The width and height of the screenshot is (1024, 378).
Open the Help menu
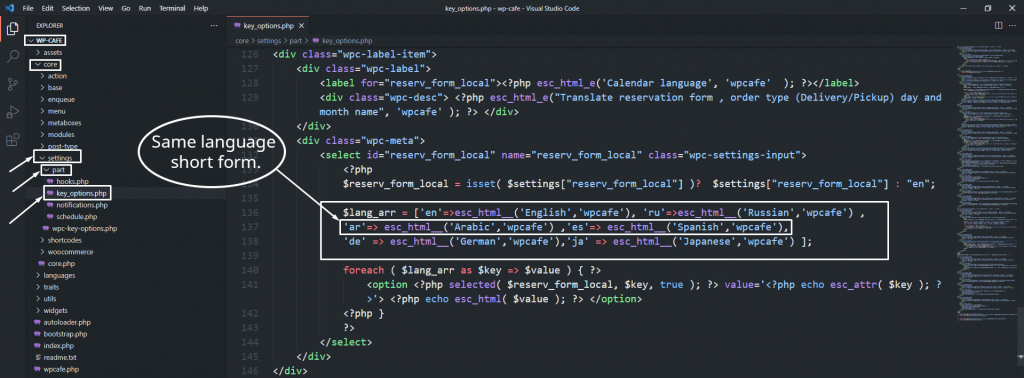[x=201, y=8]
